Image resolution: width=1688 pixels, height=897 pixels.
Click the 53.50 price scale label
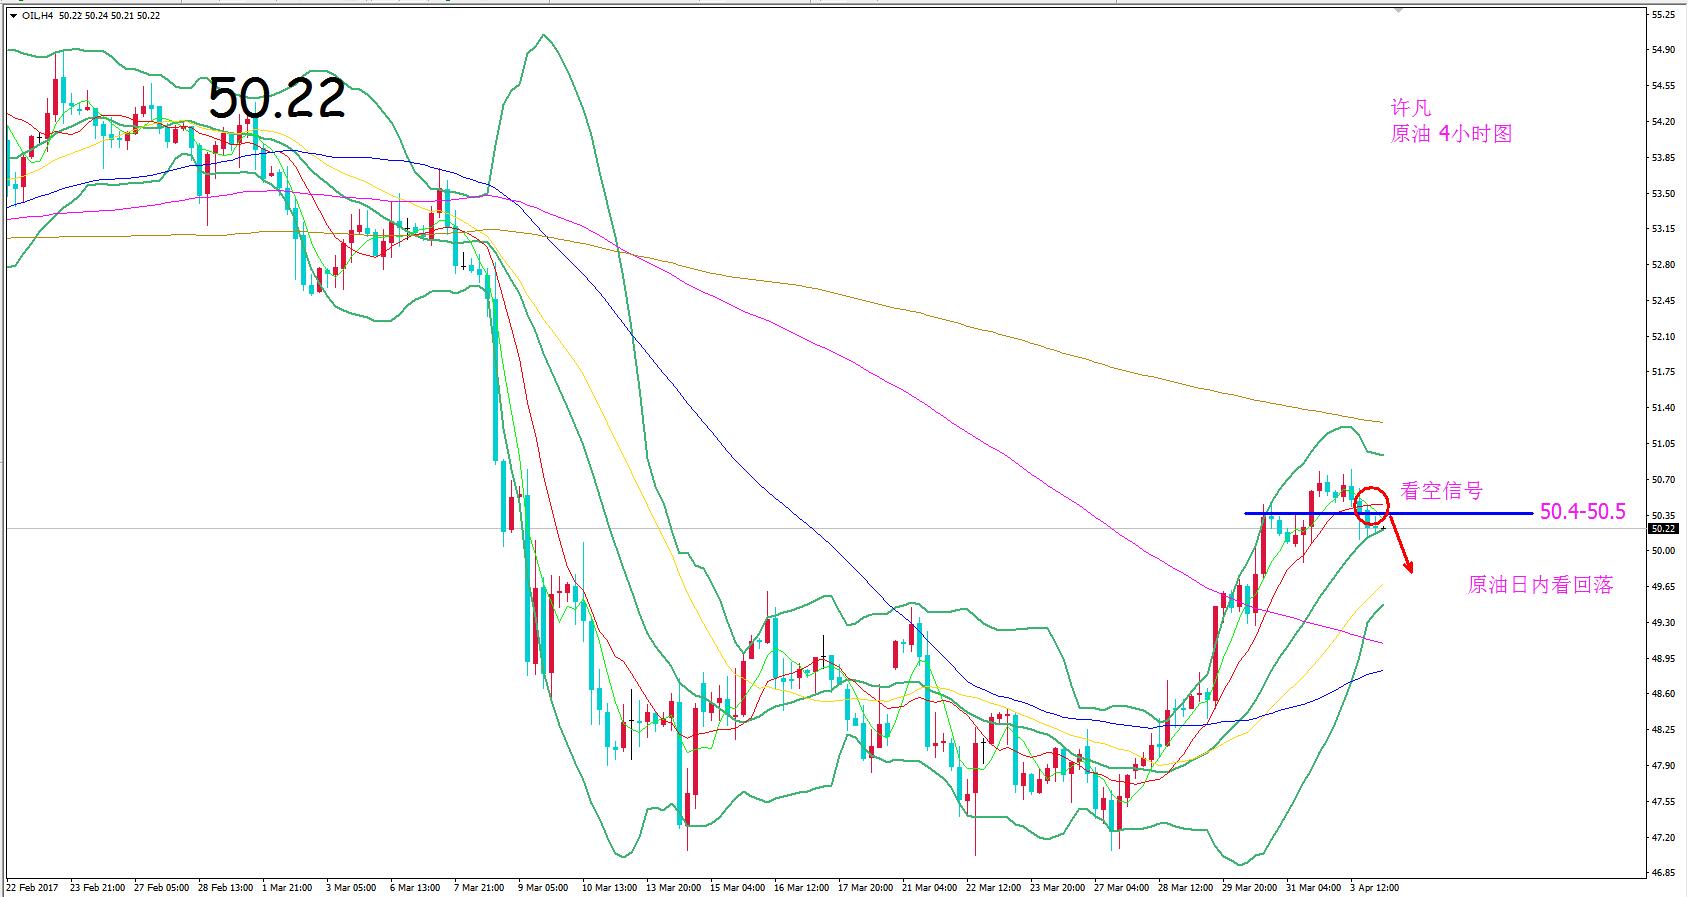point(1664,194)
